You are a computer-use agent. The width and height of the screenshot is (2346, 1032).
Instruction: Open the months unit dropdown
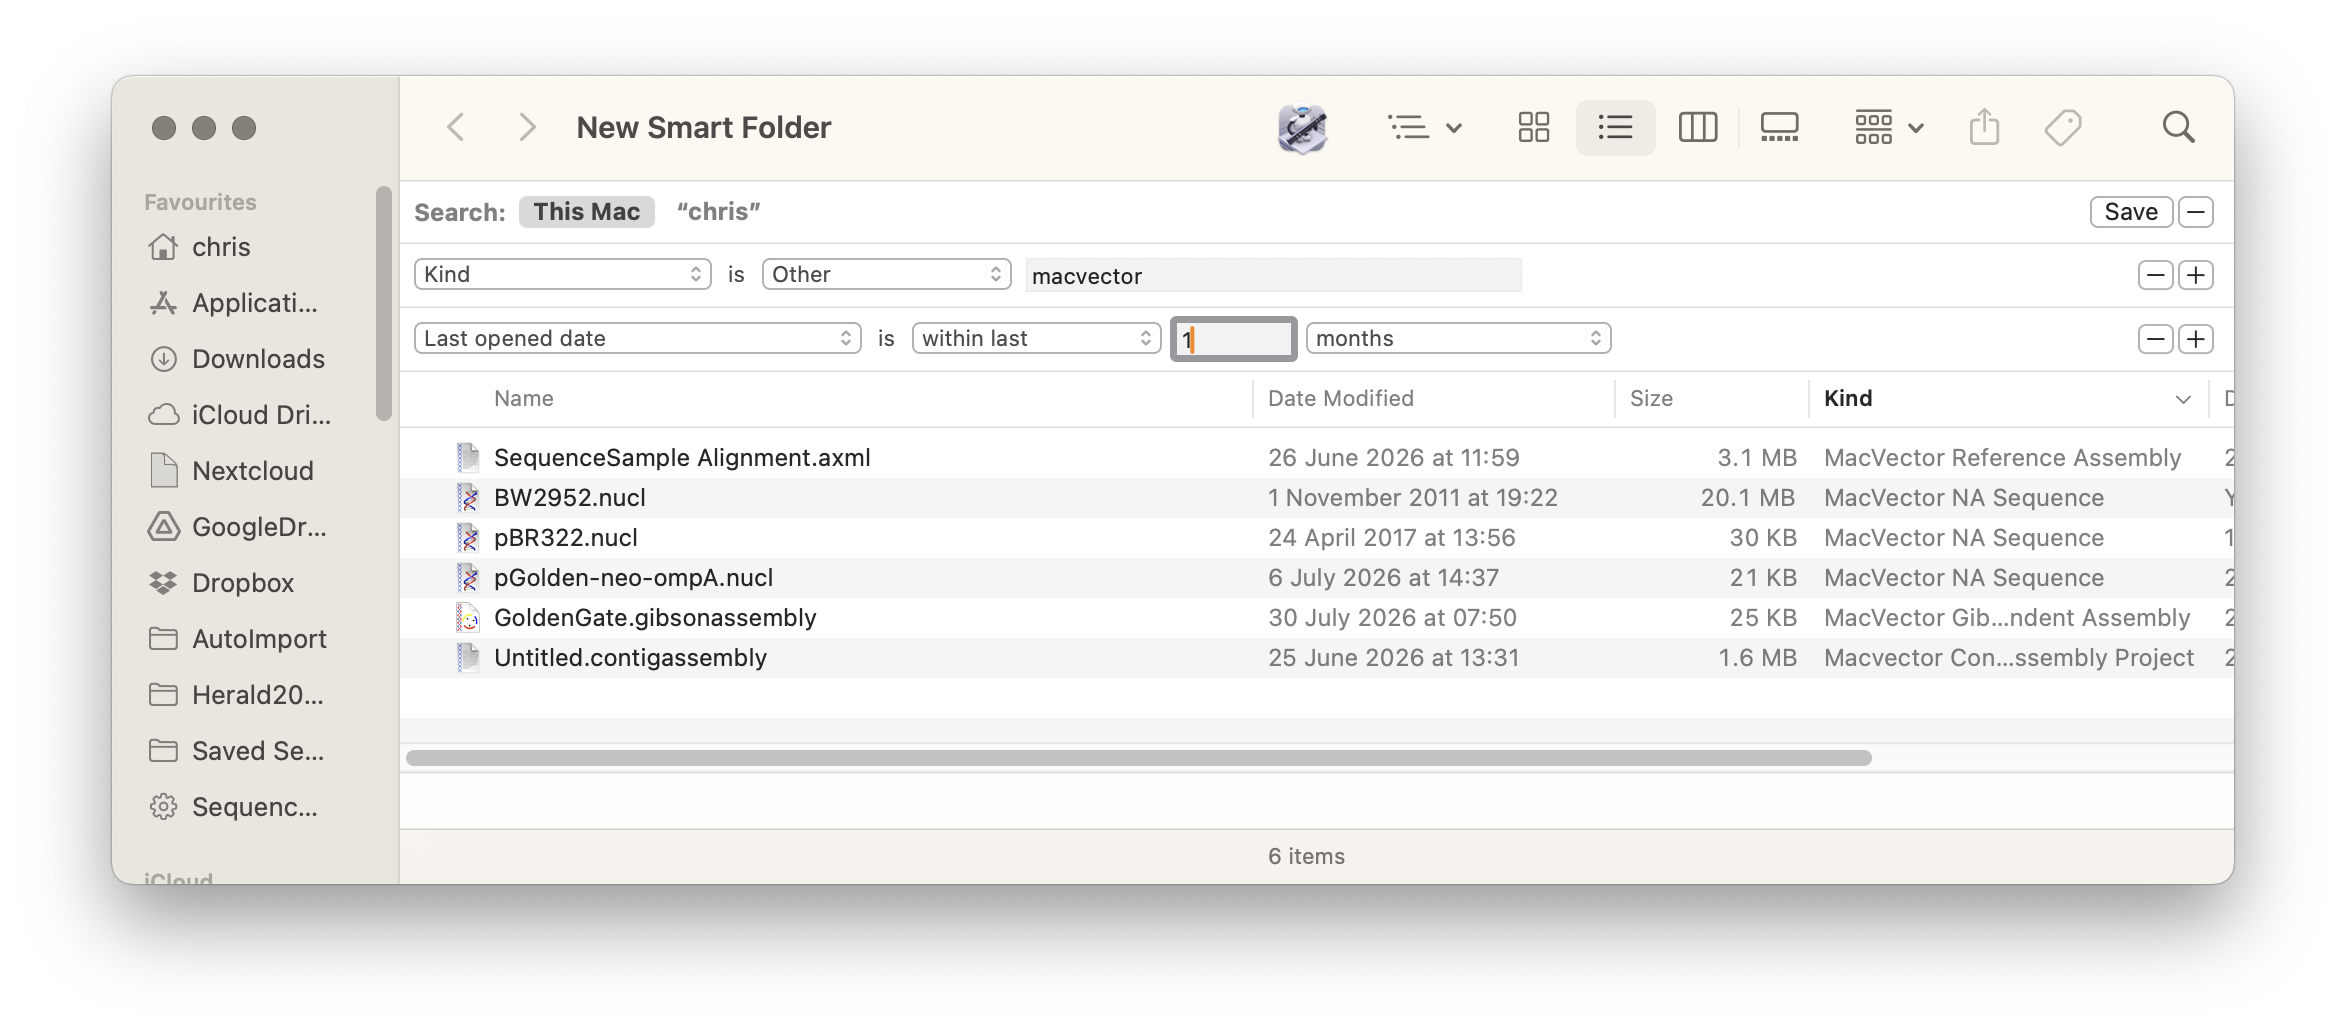pos(1458,339)
